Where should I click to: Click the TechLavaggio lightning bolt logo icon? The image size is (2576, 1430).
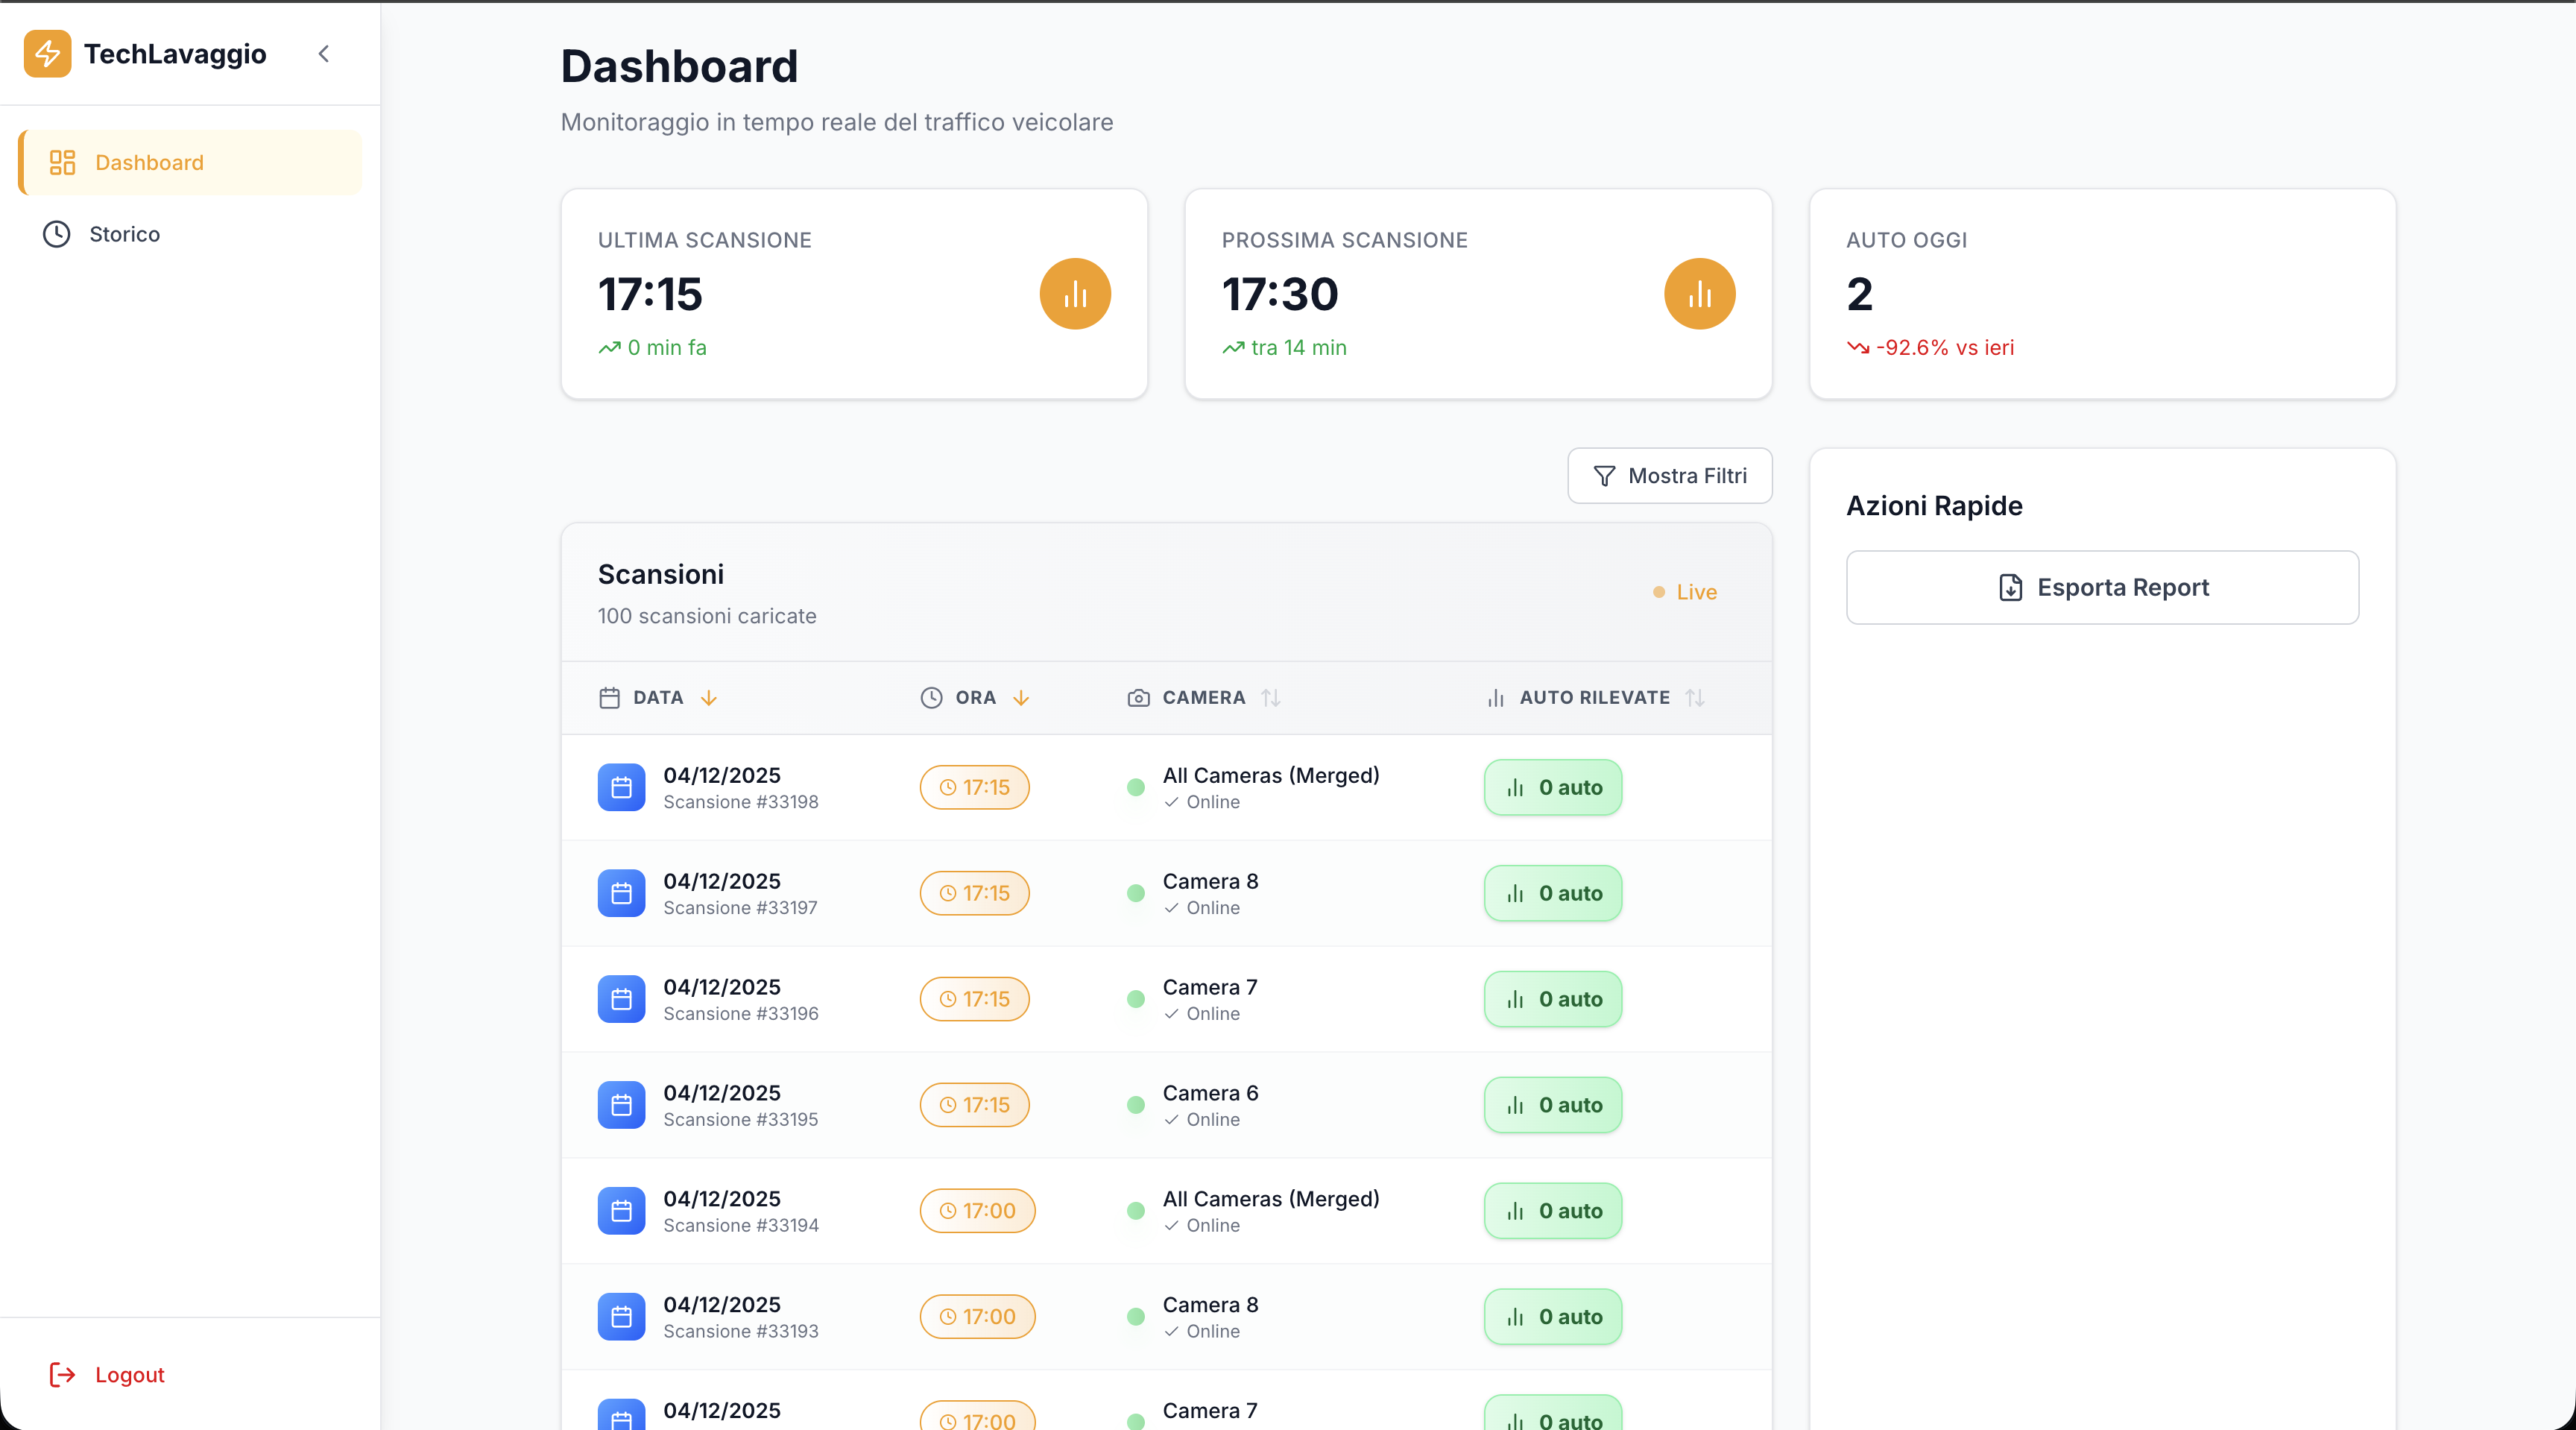click(47, 54)
